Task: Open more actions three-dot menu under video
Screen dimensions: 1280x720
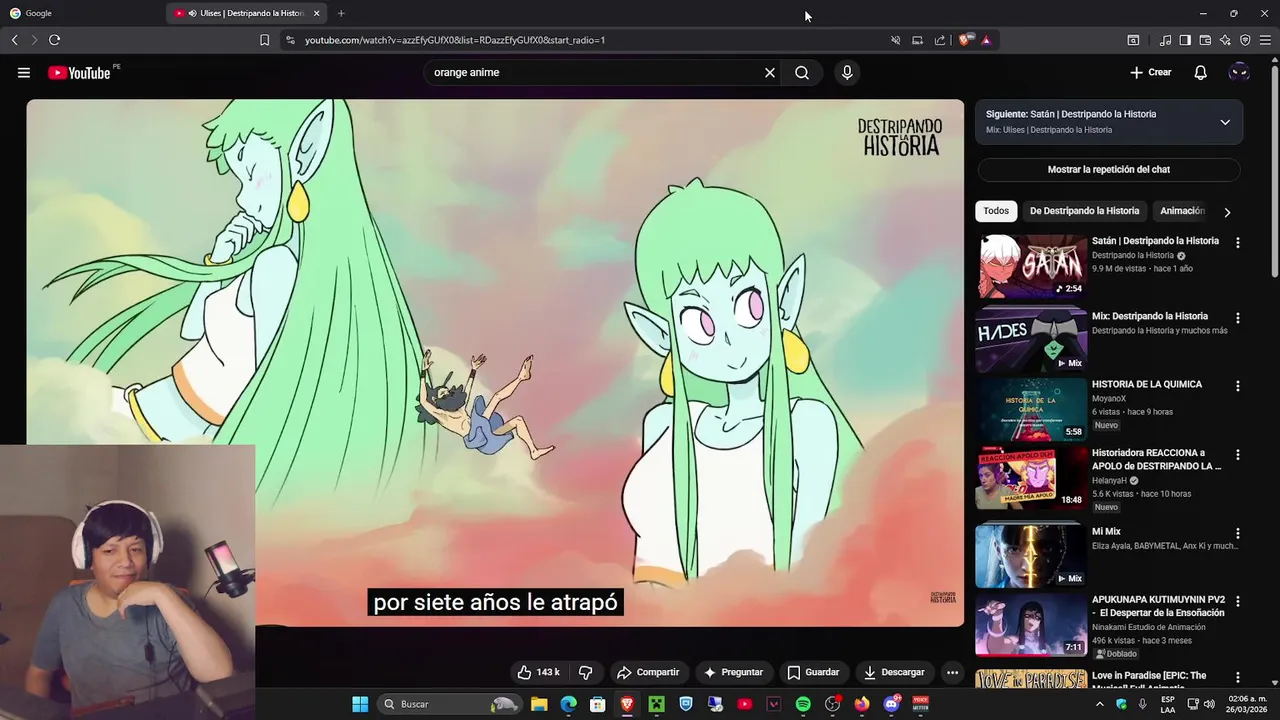Action: pyautogui.click(x=952, y=672)
